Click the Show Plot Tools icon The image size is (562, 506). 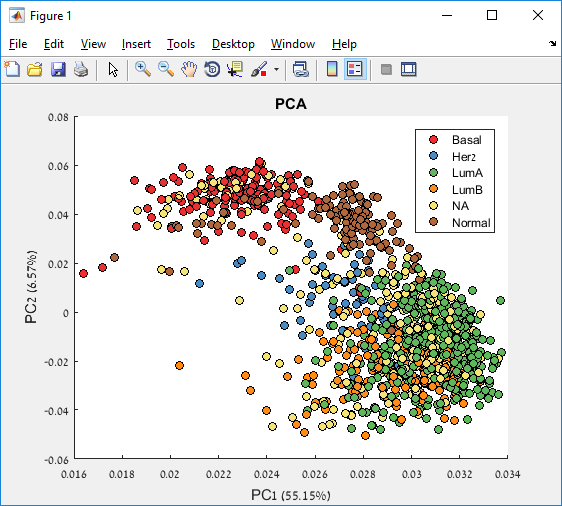tap(409, 69)
